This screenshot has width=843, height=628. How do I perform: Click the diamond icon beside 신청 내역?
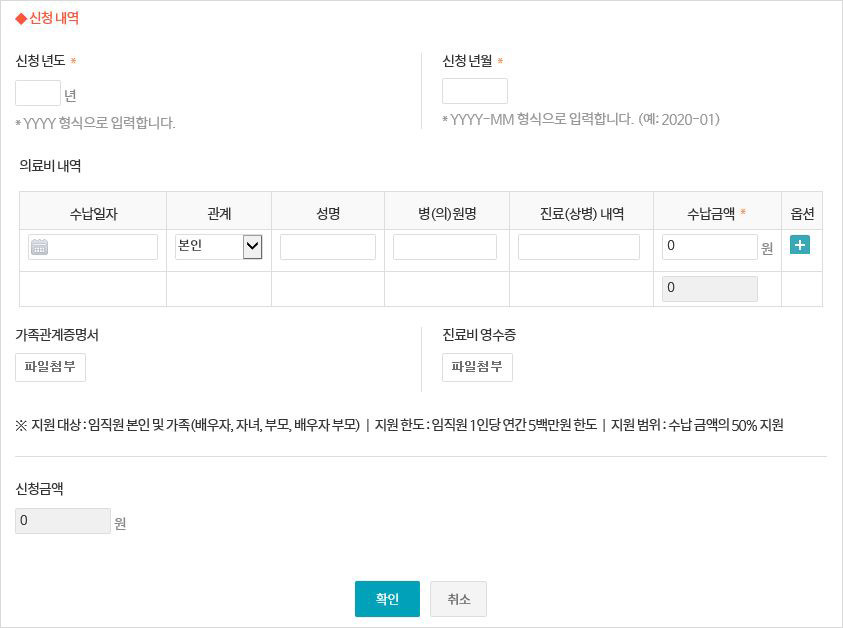(21, 18)
